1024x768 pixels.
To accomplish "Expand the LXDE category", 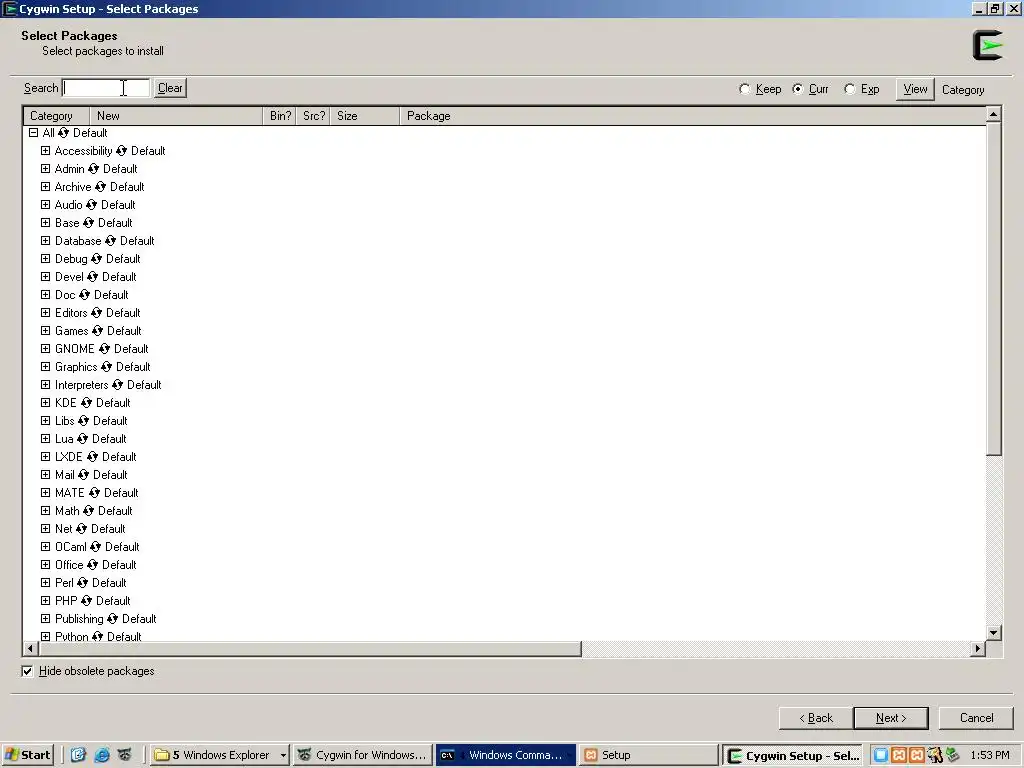I will pos(46,457).
